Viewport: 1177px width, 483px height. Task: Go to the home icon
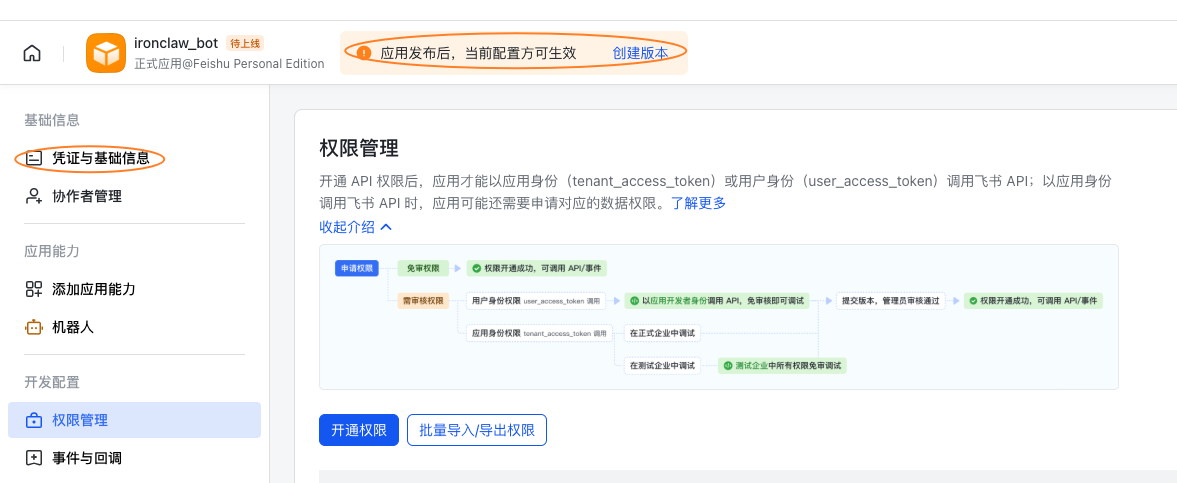[32, 53]
